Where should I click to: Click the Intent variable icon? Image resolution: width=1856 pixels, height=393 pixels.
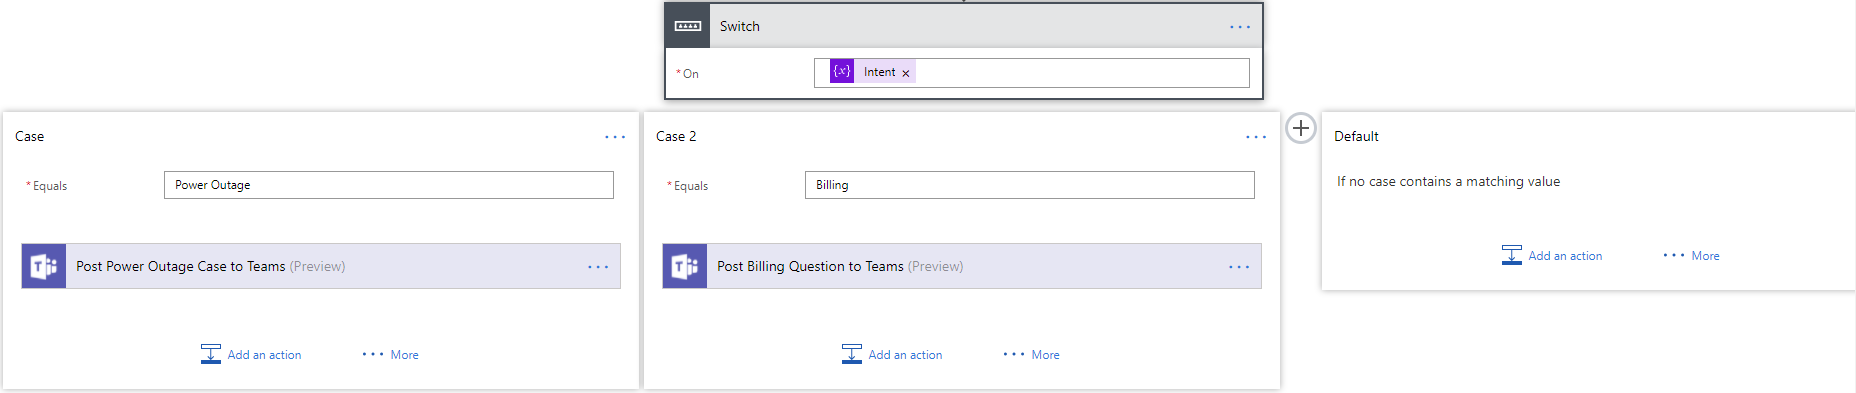pyautogui.click(x=842, y=72)
